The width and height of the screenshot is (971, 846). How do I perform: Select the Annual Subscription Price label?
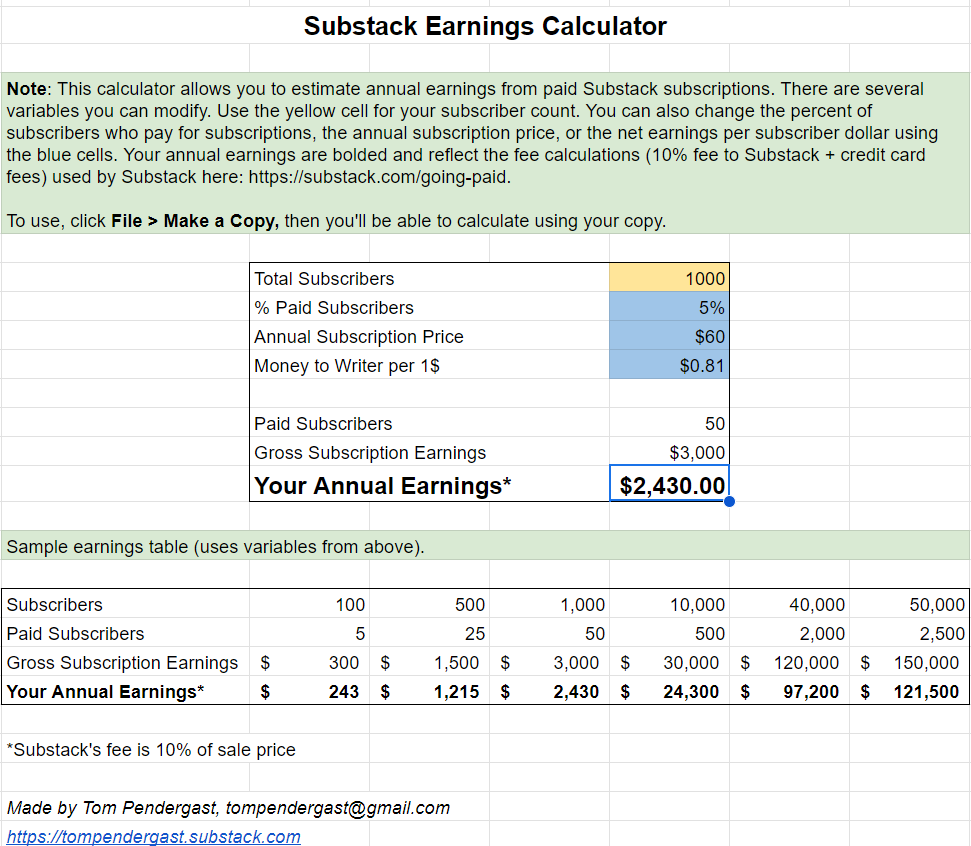coord(359,336)
